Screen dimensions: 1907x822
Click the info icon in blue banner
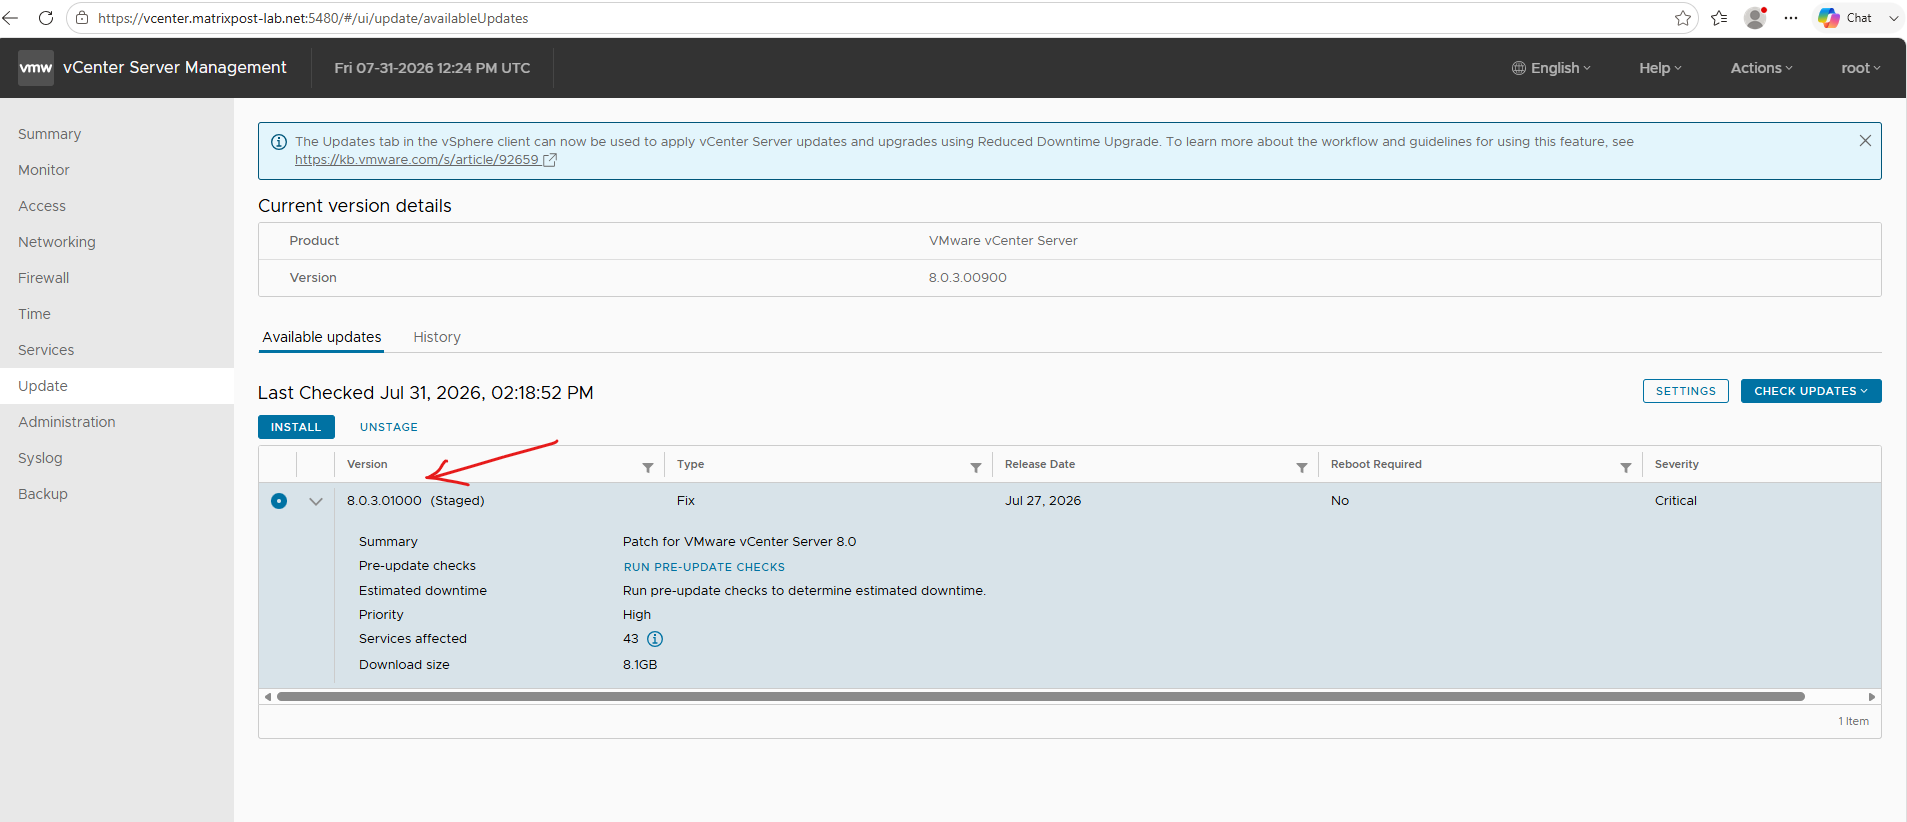coord(279,142)
